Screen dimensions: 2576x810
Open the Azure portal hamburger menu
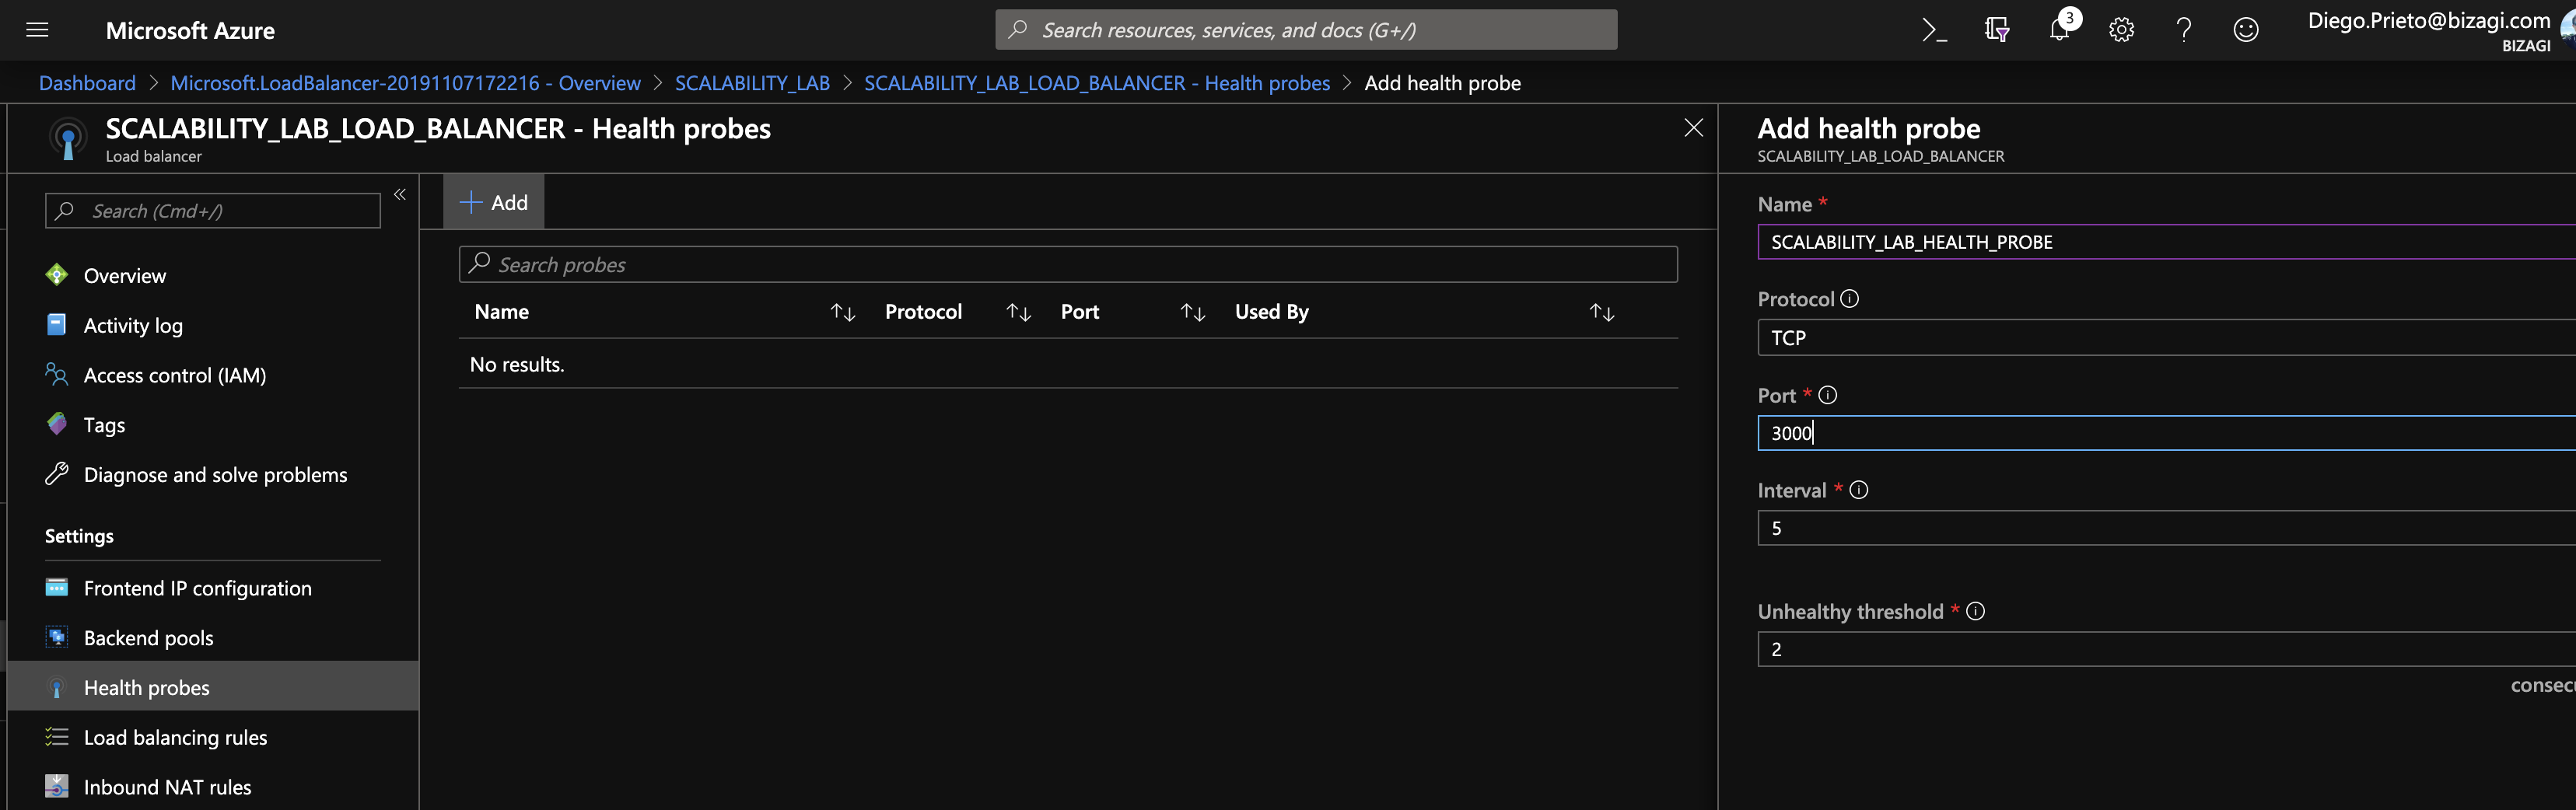coord(37,30)
